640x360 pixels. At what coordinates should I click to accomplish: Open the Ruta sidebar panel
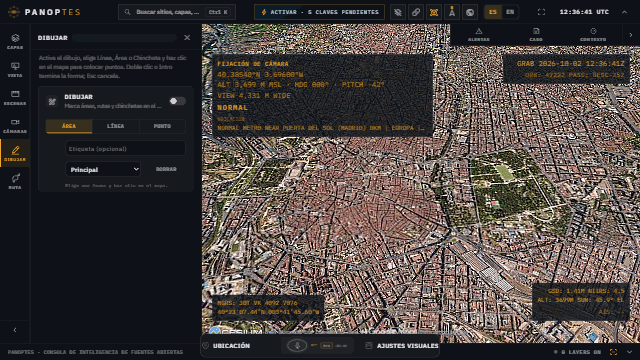click(15, 182)
